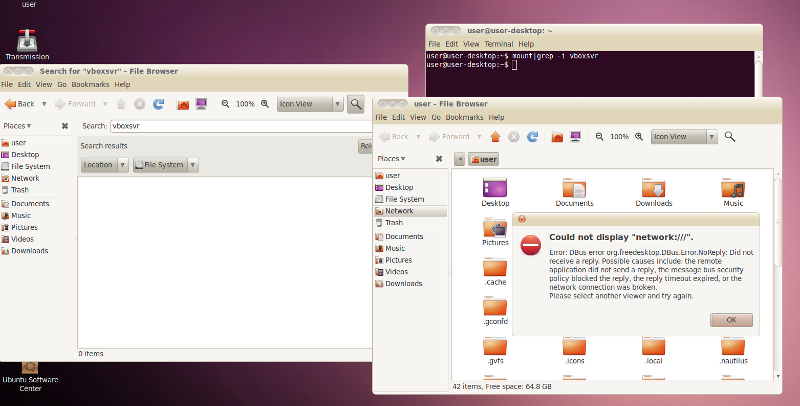Viewport: 800px width, 406px height.
Task: Toggle the magnifier search button in the user window
Action: pyautogui.click(x=730, y=136)
